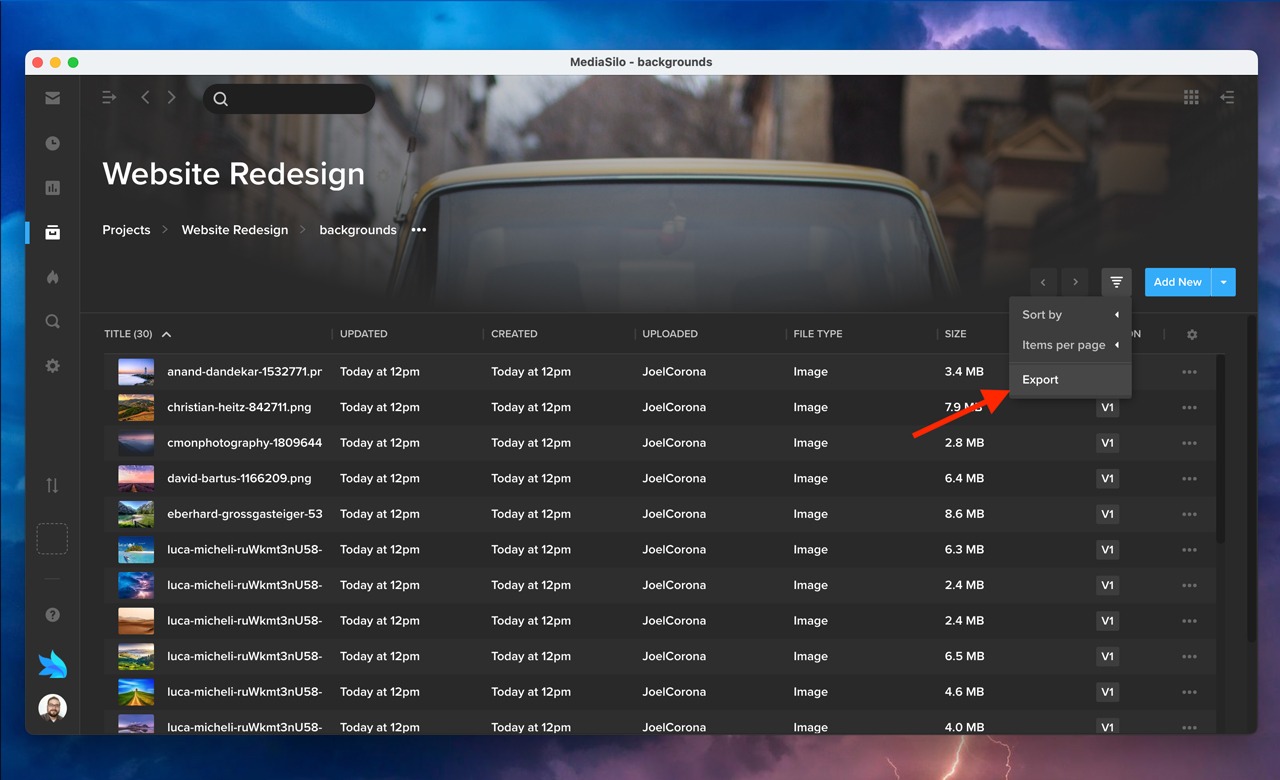Image resolution: width=1280 pixels, height=780 pixels.
Task: Sort by UPLOADED column header
Action: point(670,334)
